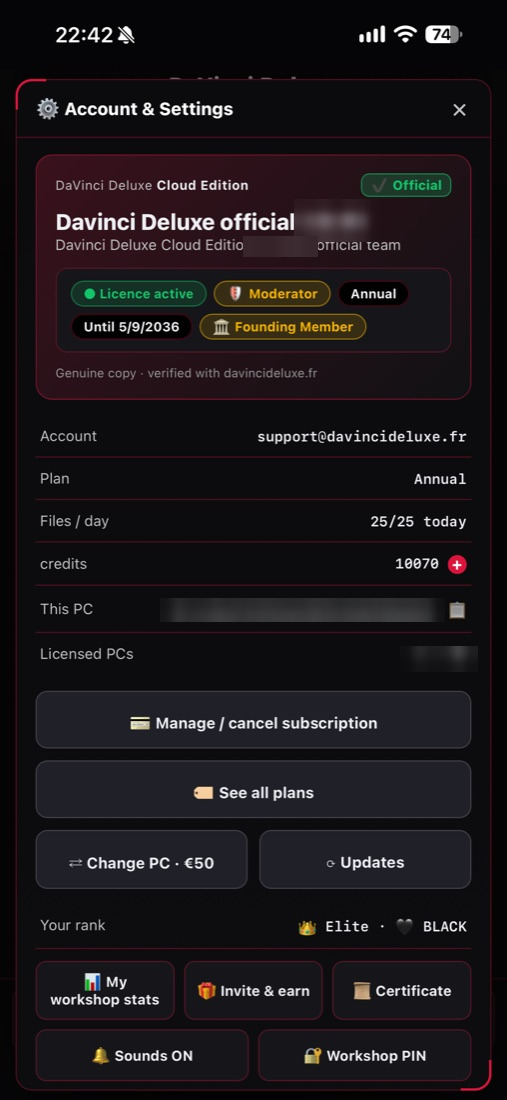Open My workshop stats
This screenshot has height=1100, width=507.
coord(105,991)
